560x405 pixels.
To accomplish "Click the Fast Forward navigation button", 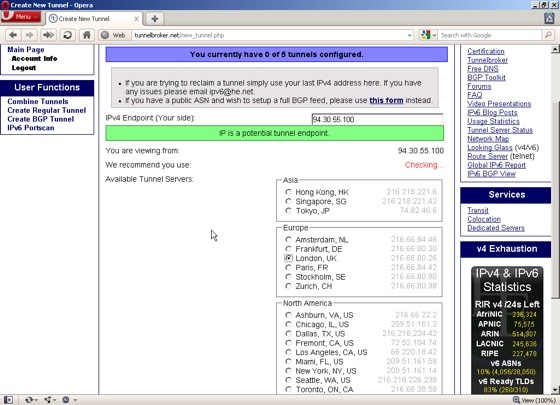I will click(x=48, y=35).
